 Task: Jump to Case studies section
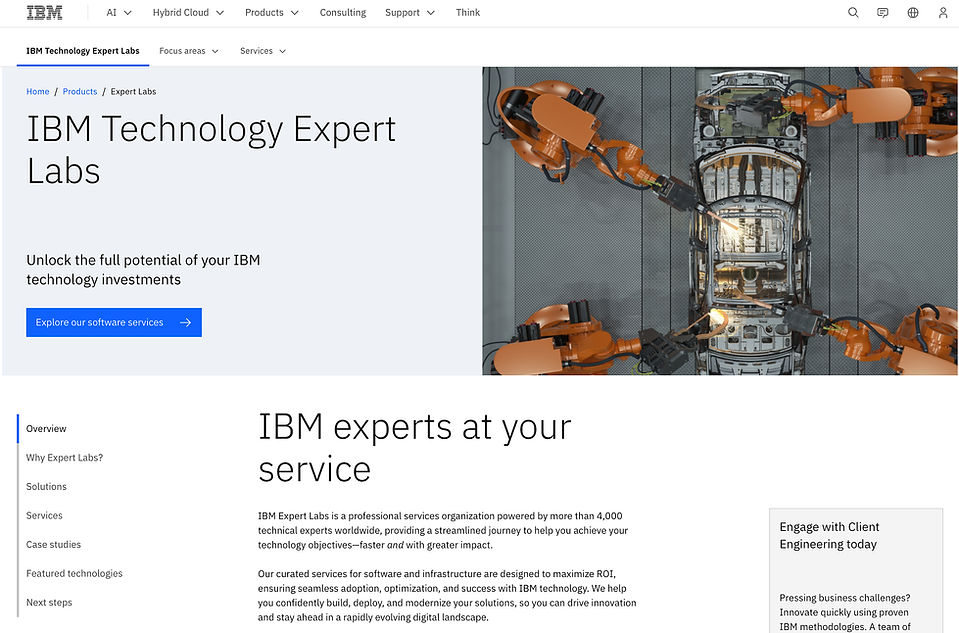point(53,544)
